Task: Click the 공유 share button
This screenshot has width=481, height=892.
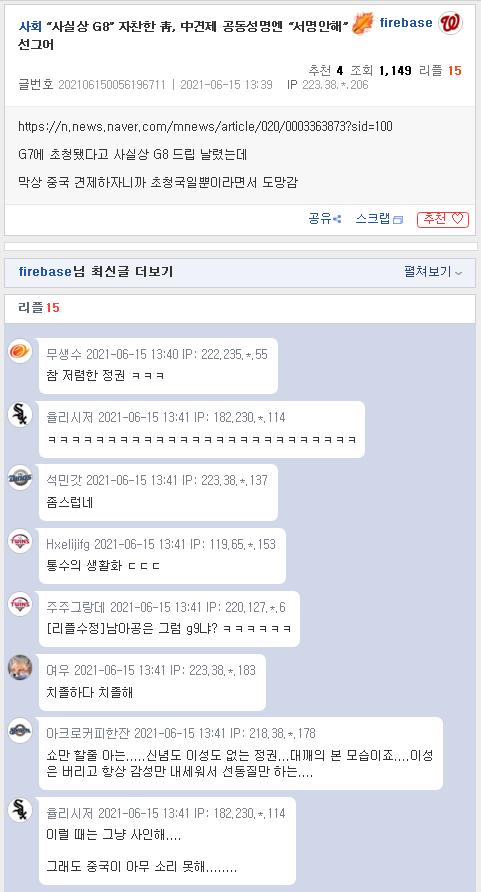Action: pos(325,219)
